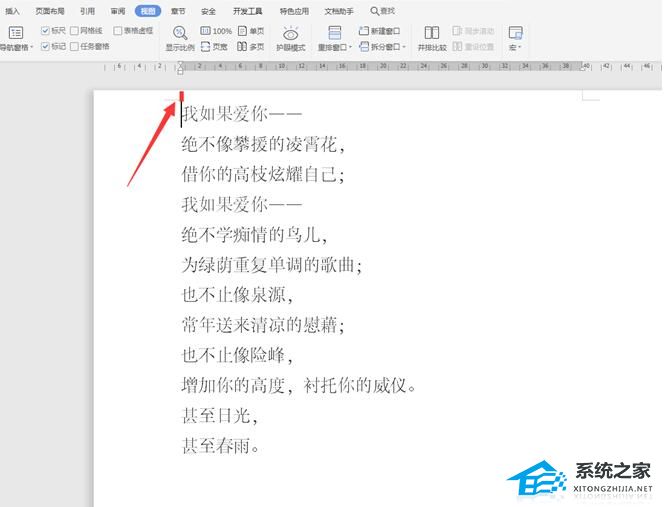This screenshot has width=668, height=507.
Task: Select the 视图 view tab
Action: 148,11
